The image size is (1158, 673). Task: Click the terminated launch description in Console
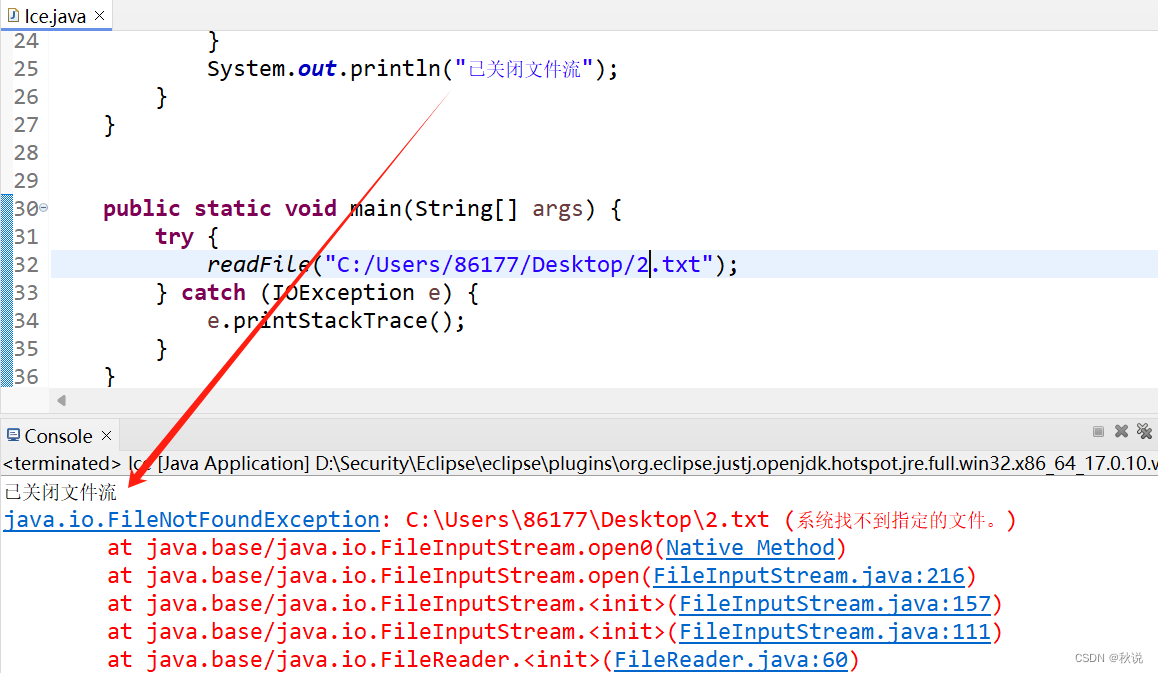[x=580, y=463]
